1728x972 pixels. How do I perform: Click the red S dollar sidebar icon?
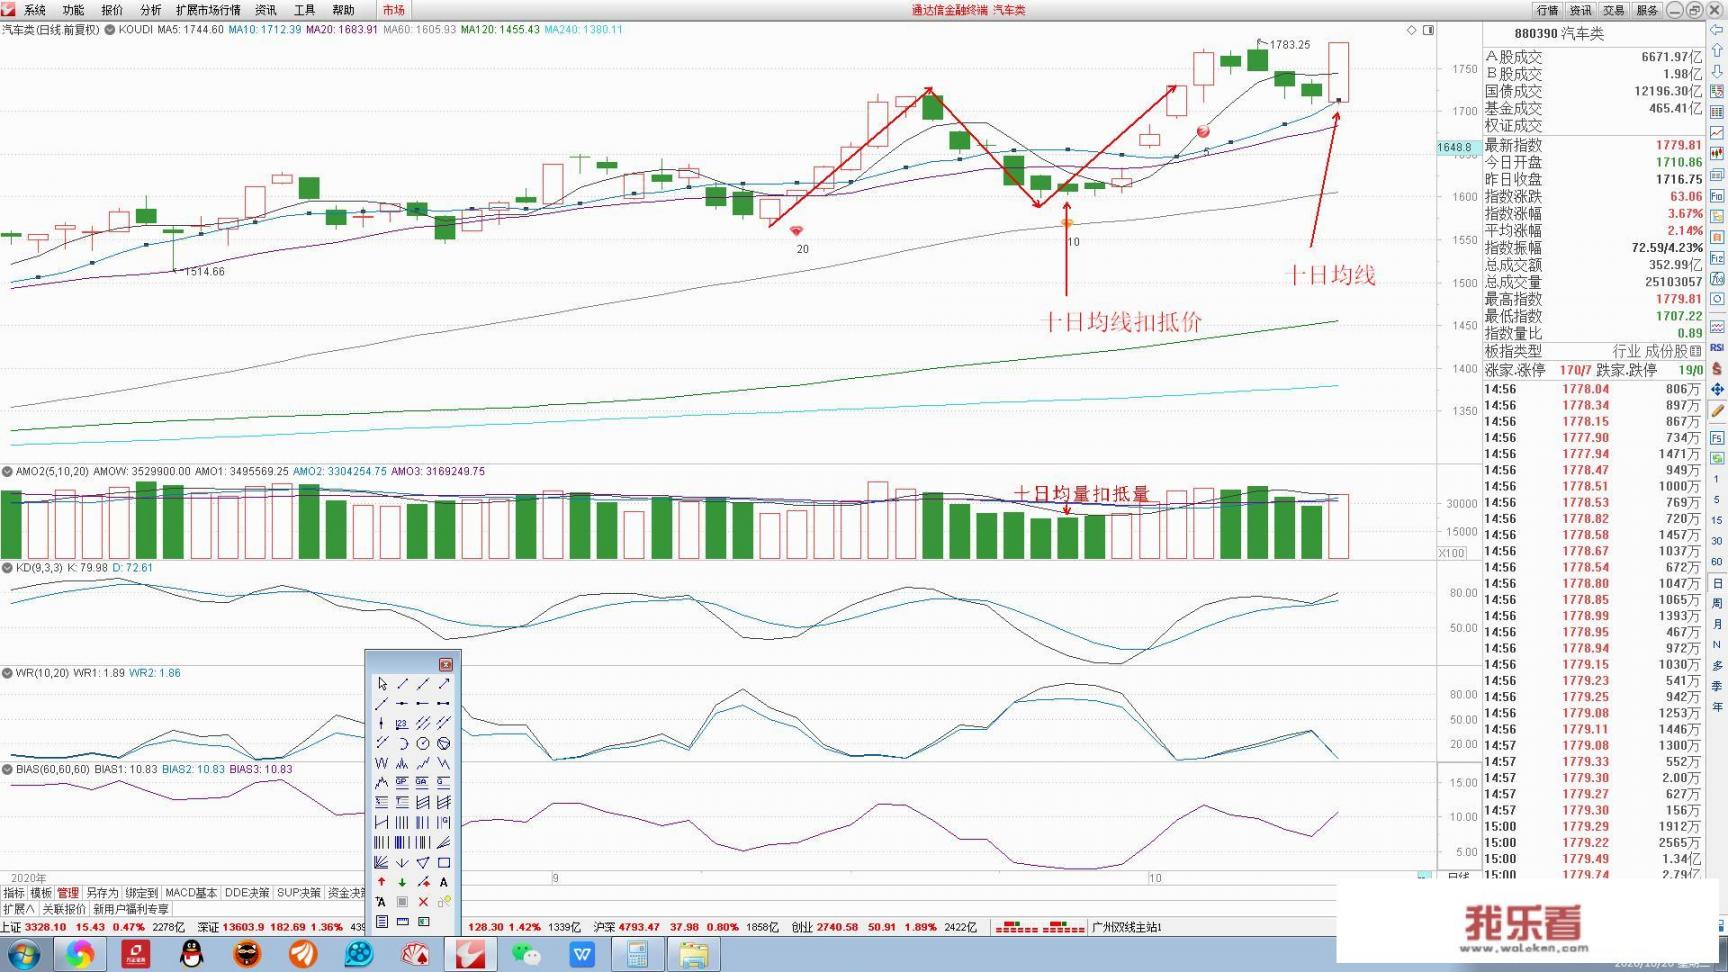1717,368
